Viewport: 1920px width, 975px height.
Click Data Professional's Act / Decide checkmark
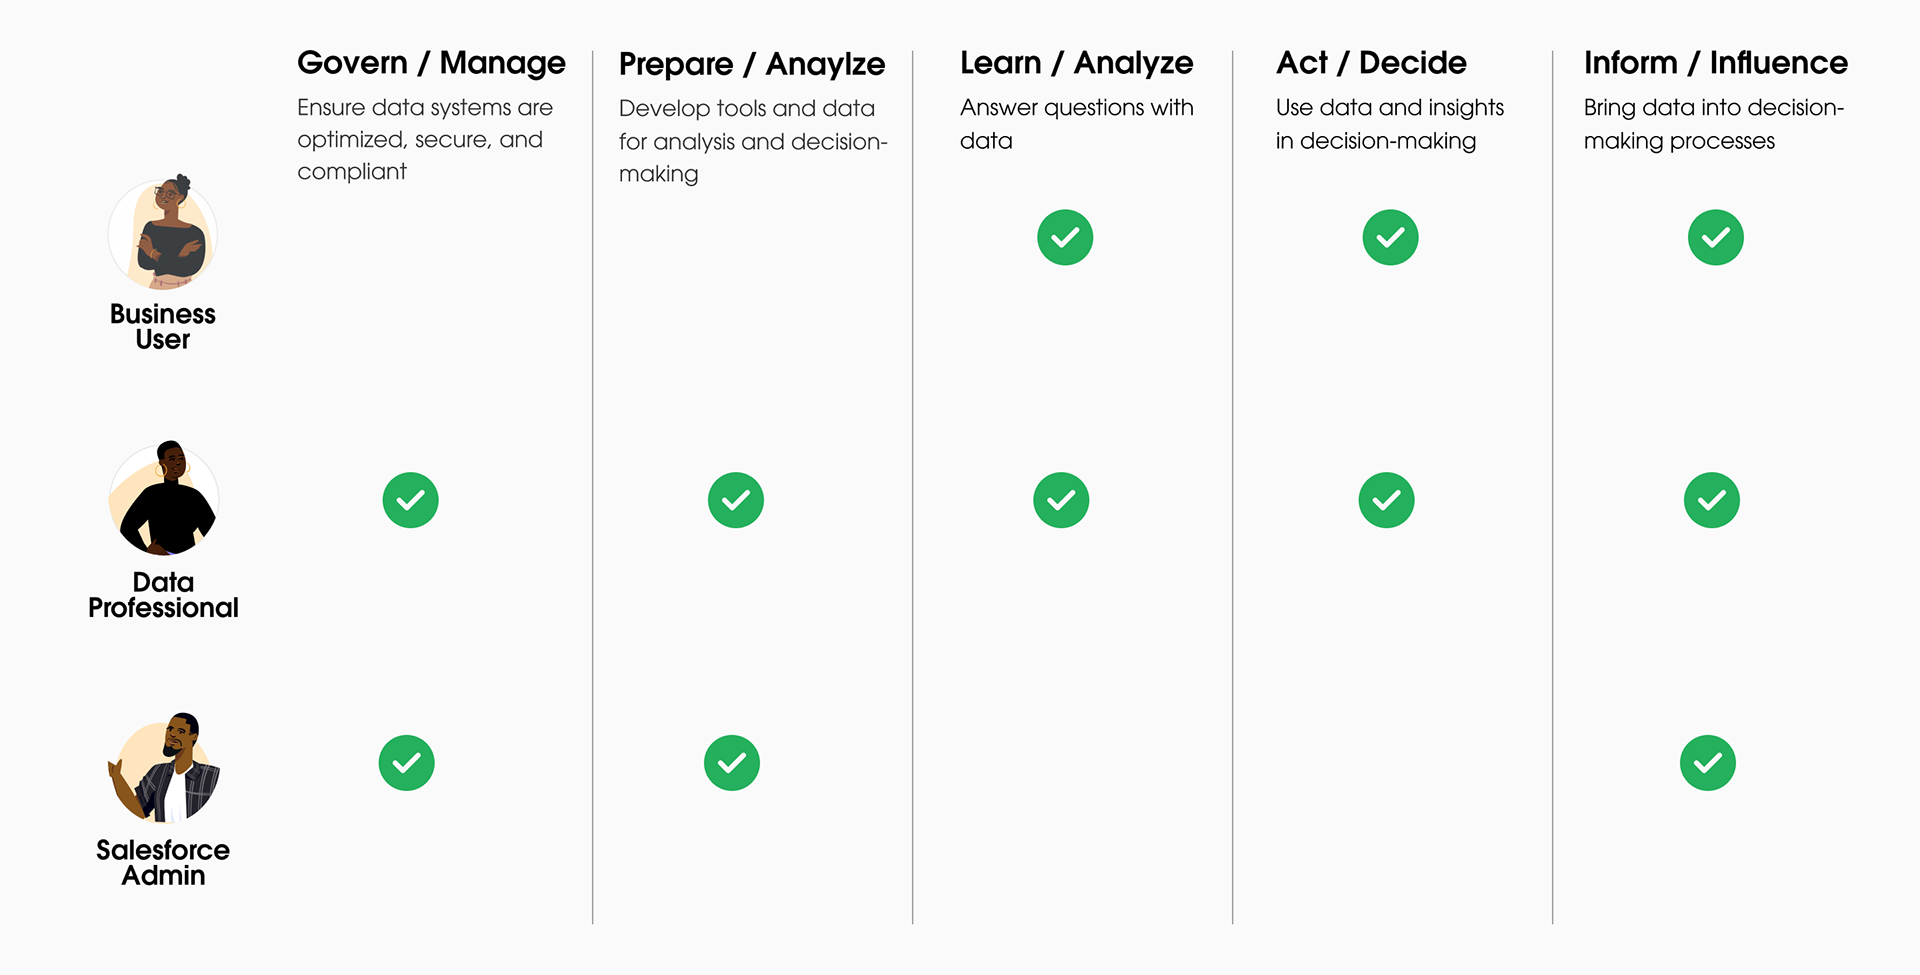(x=1386, y=500)
